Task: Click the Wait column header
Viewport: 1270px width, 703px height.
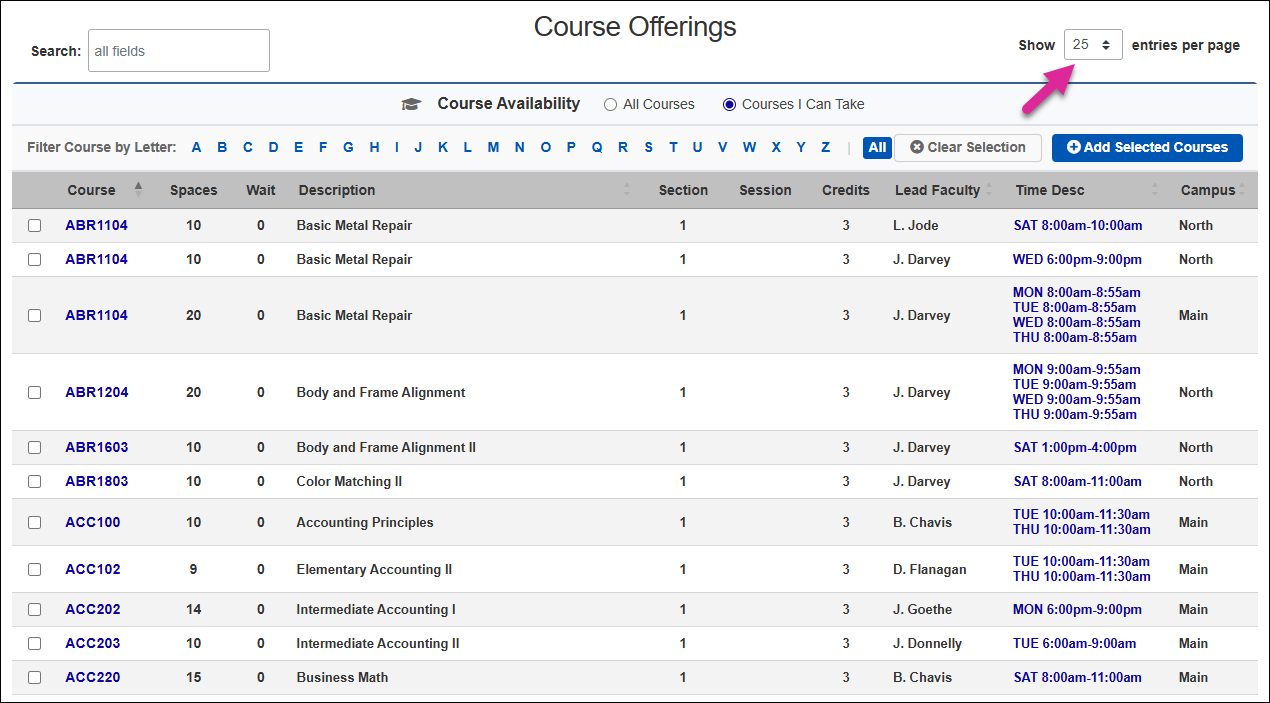Action: (261, 190)
